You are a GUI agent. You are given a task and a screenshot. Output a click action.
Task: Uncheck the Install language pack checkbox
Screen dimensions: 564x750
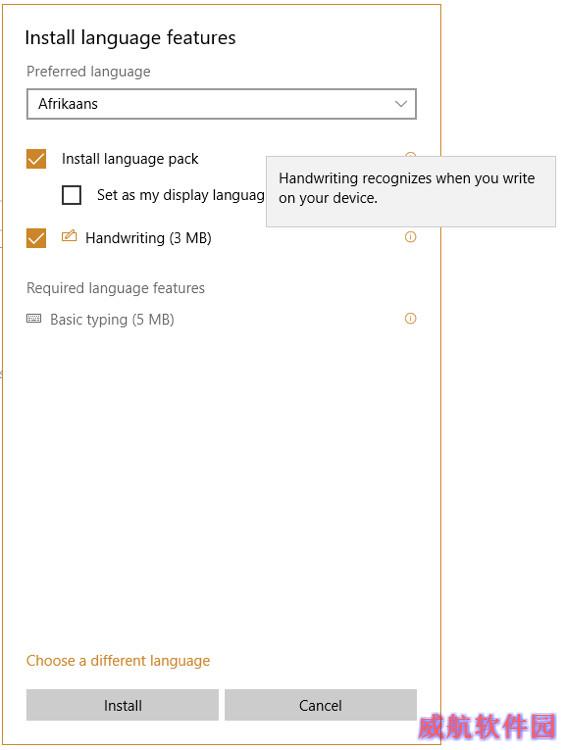coord(36,159)
